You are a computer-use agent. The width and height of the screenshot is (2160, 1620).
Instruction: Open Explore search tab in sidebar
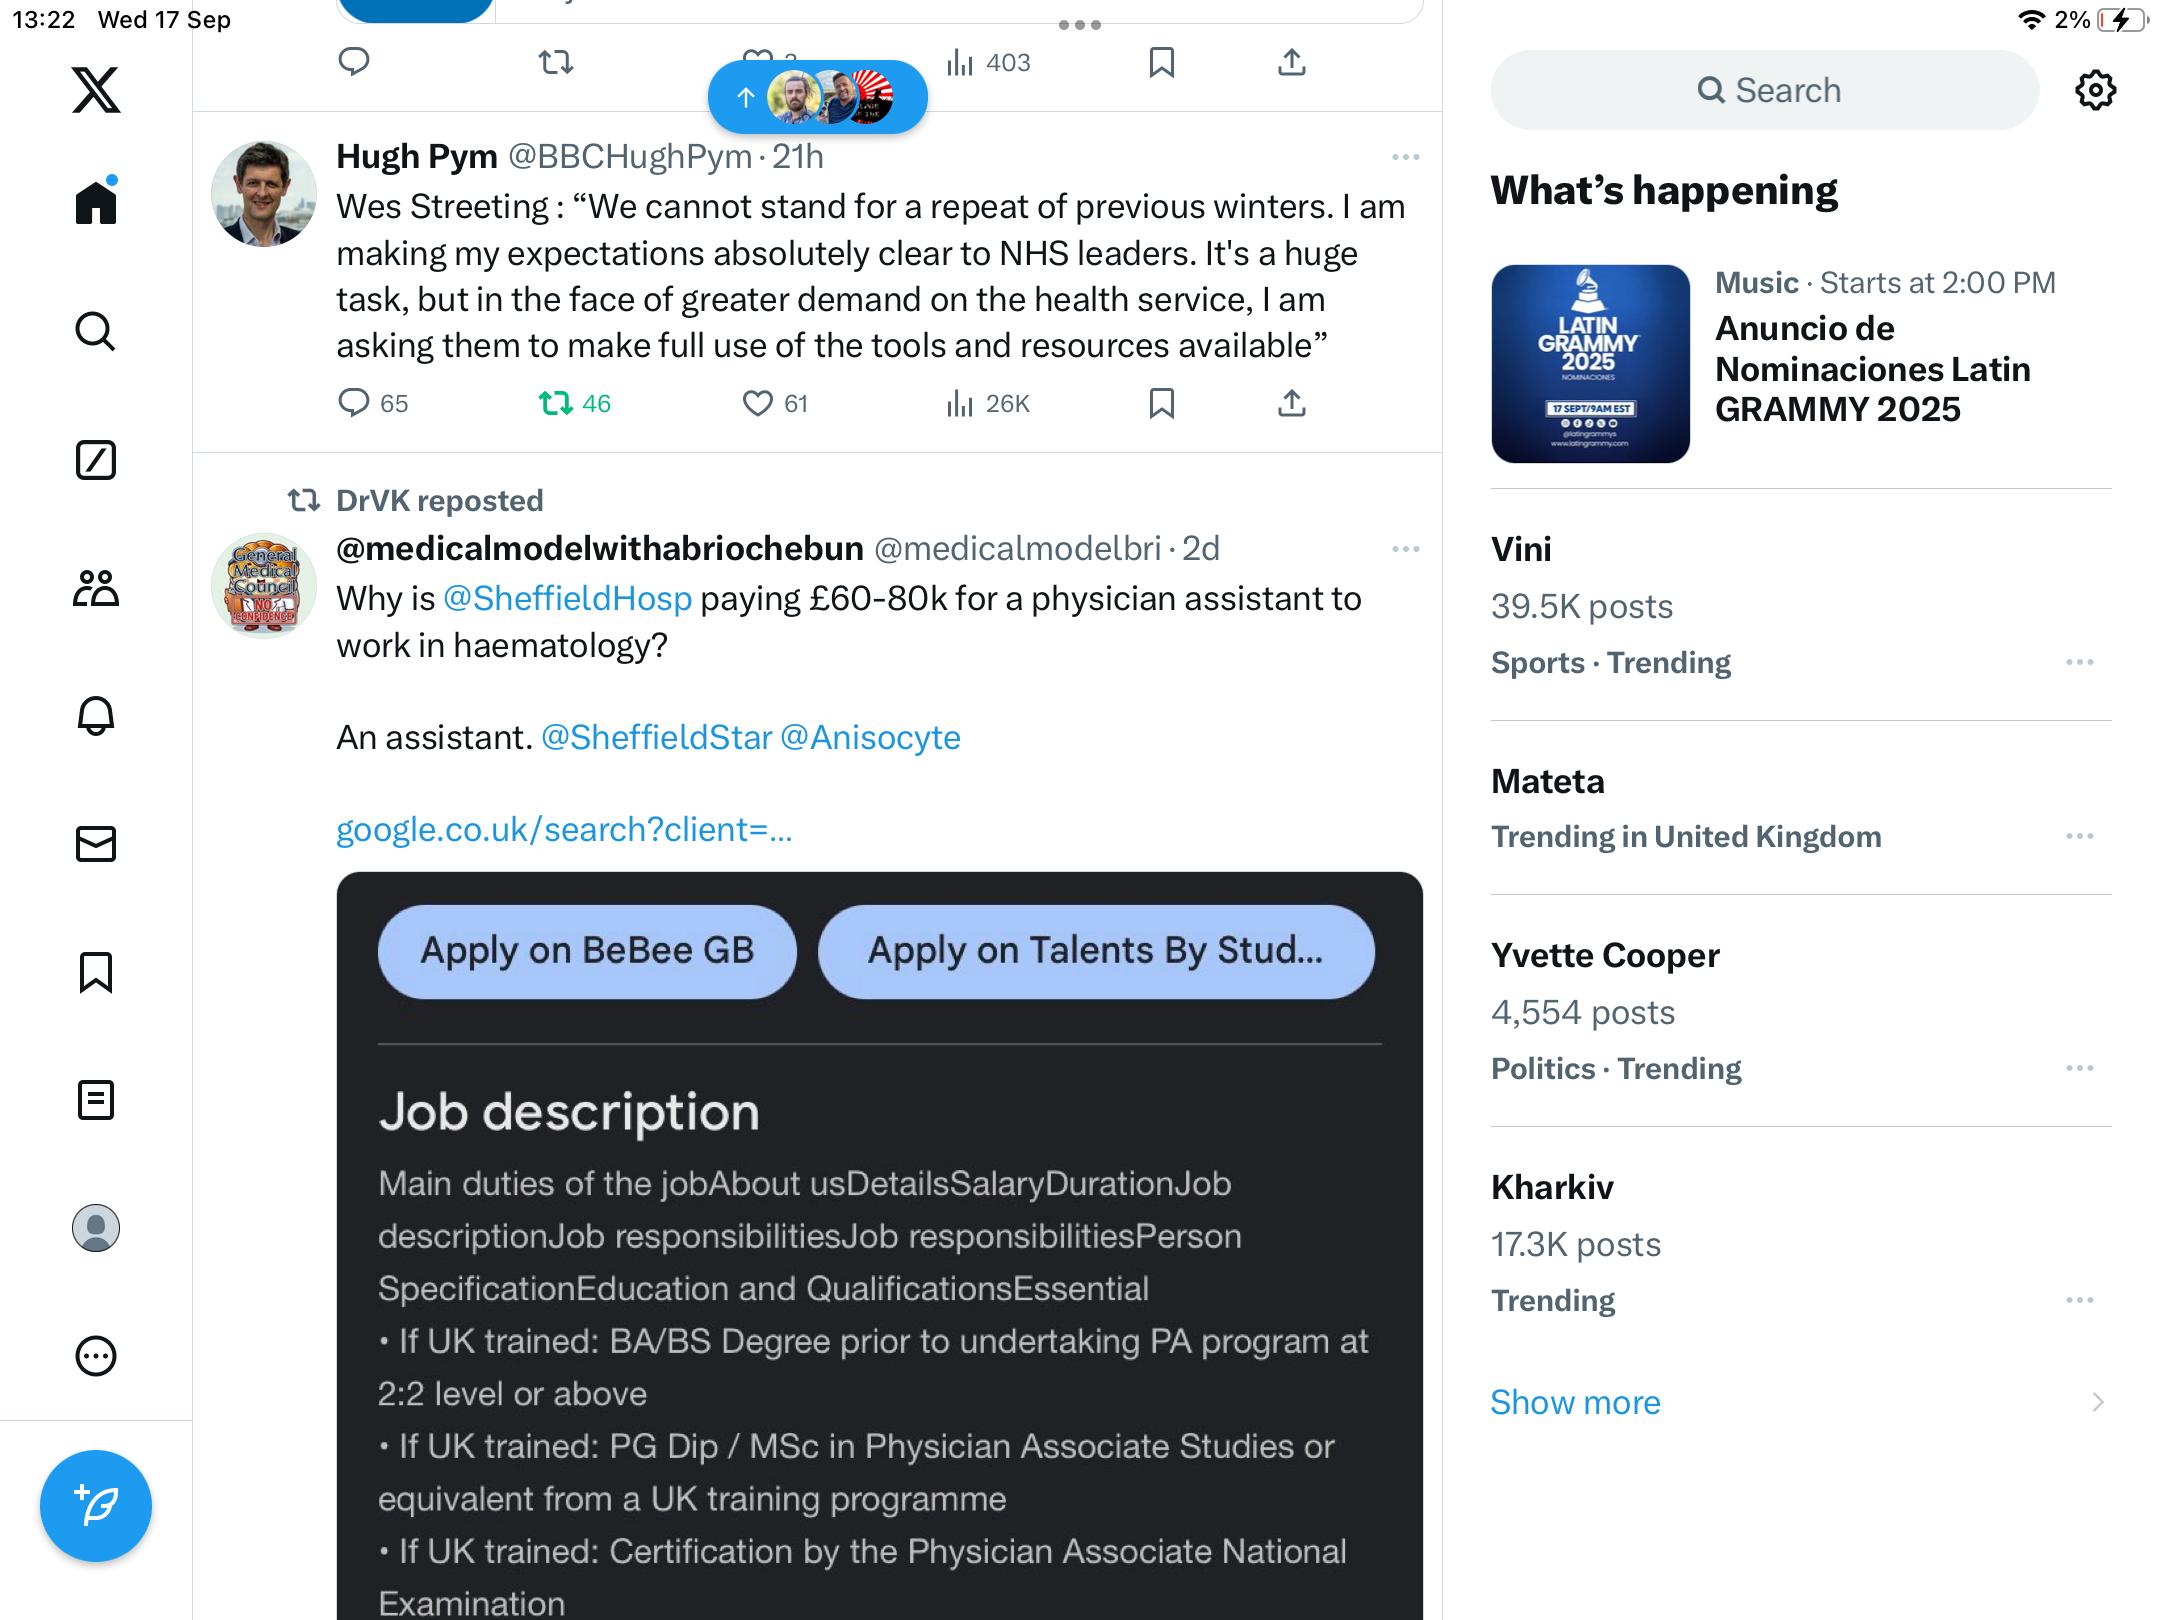[96, 331]
